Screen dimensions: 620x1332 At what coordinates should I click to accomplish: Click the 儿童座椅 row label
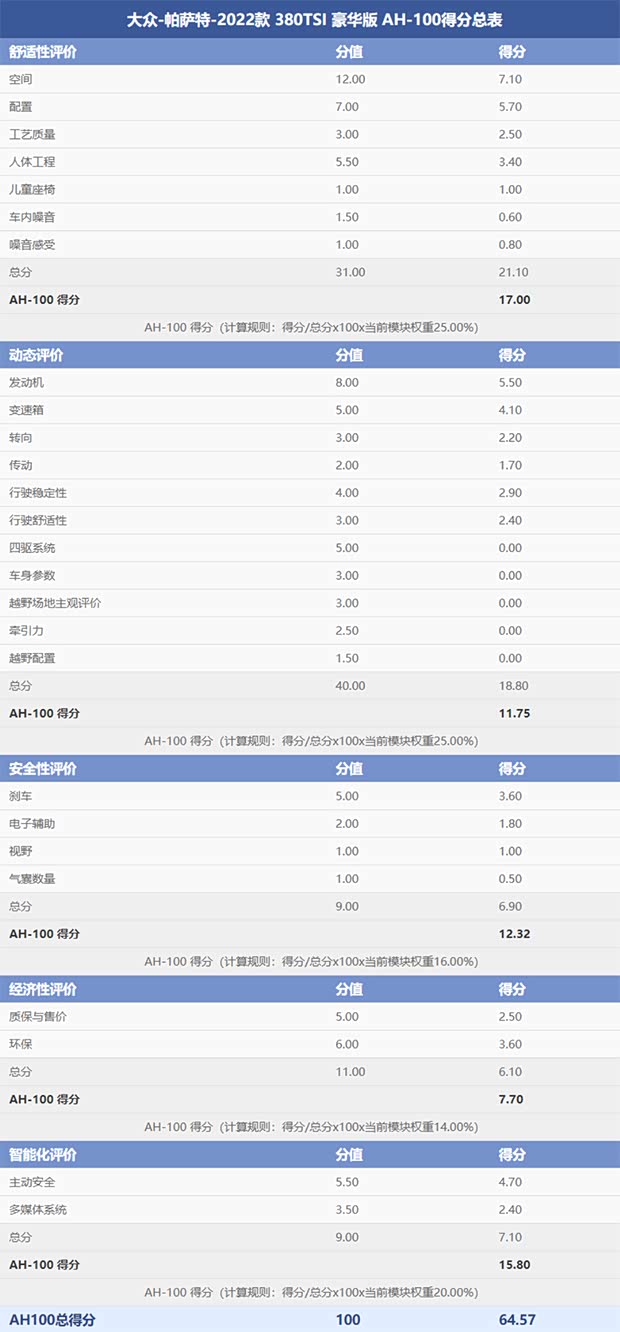click(32, 189)
